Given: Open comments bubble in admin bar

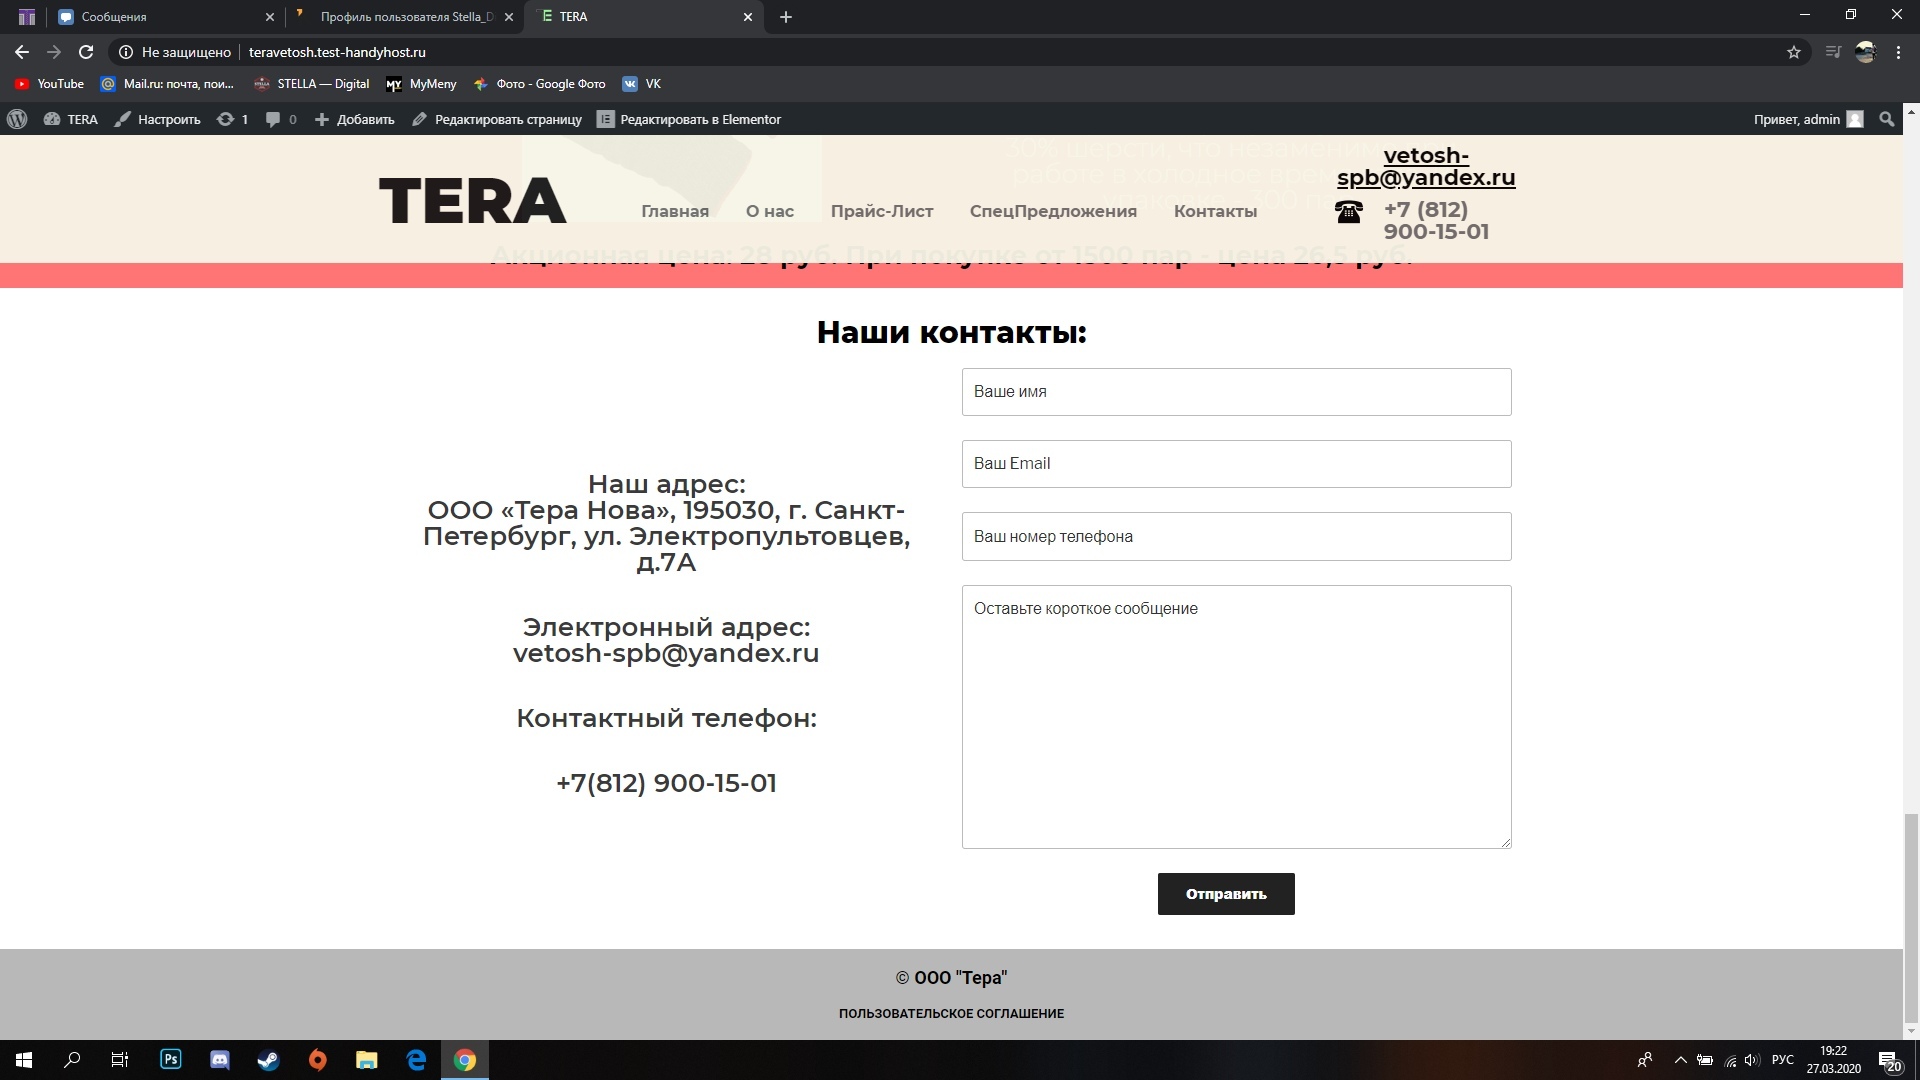Looking at the screenshot, I should (273, 119).
